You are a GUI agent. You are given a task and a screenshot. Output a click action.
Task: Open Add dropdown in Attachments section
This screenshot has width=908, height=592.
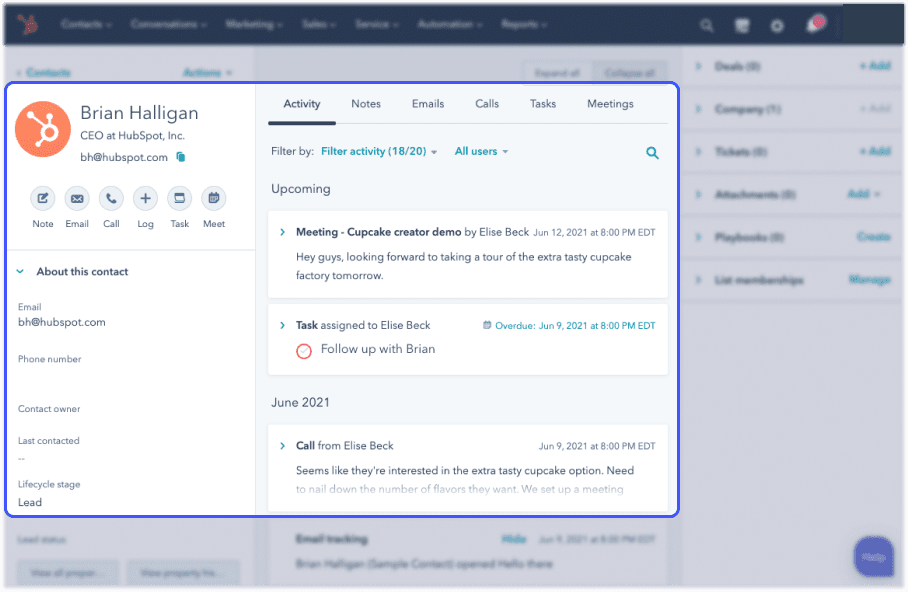(x=863, y=194)
